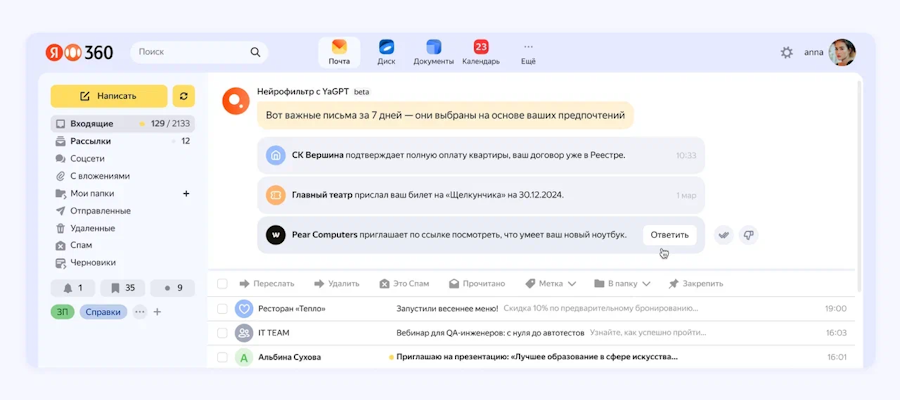This screenshot has width=900, height=400.
Task: Filter by flagged messages with count 35
Action: coord(123,288)
